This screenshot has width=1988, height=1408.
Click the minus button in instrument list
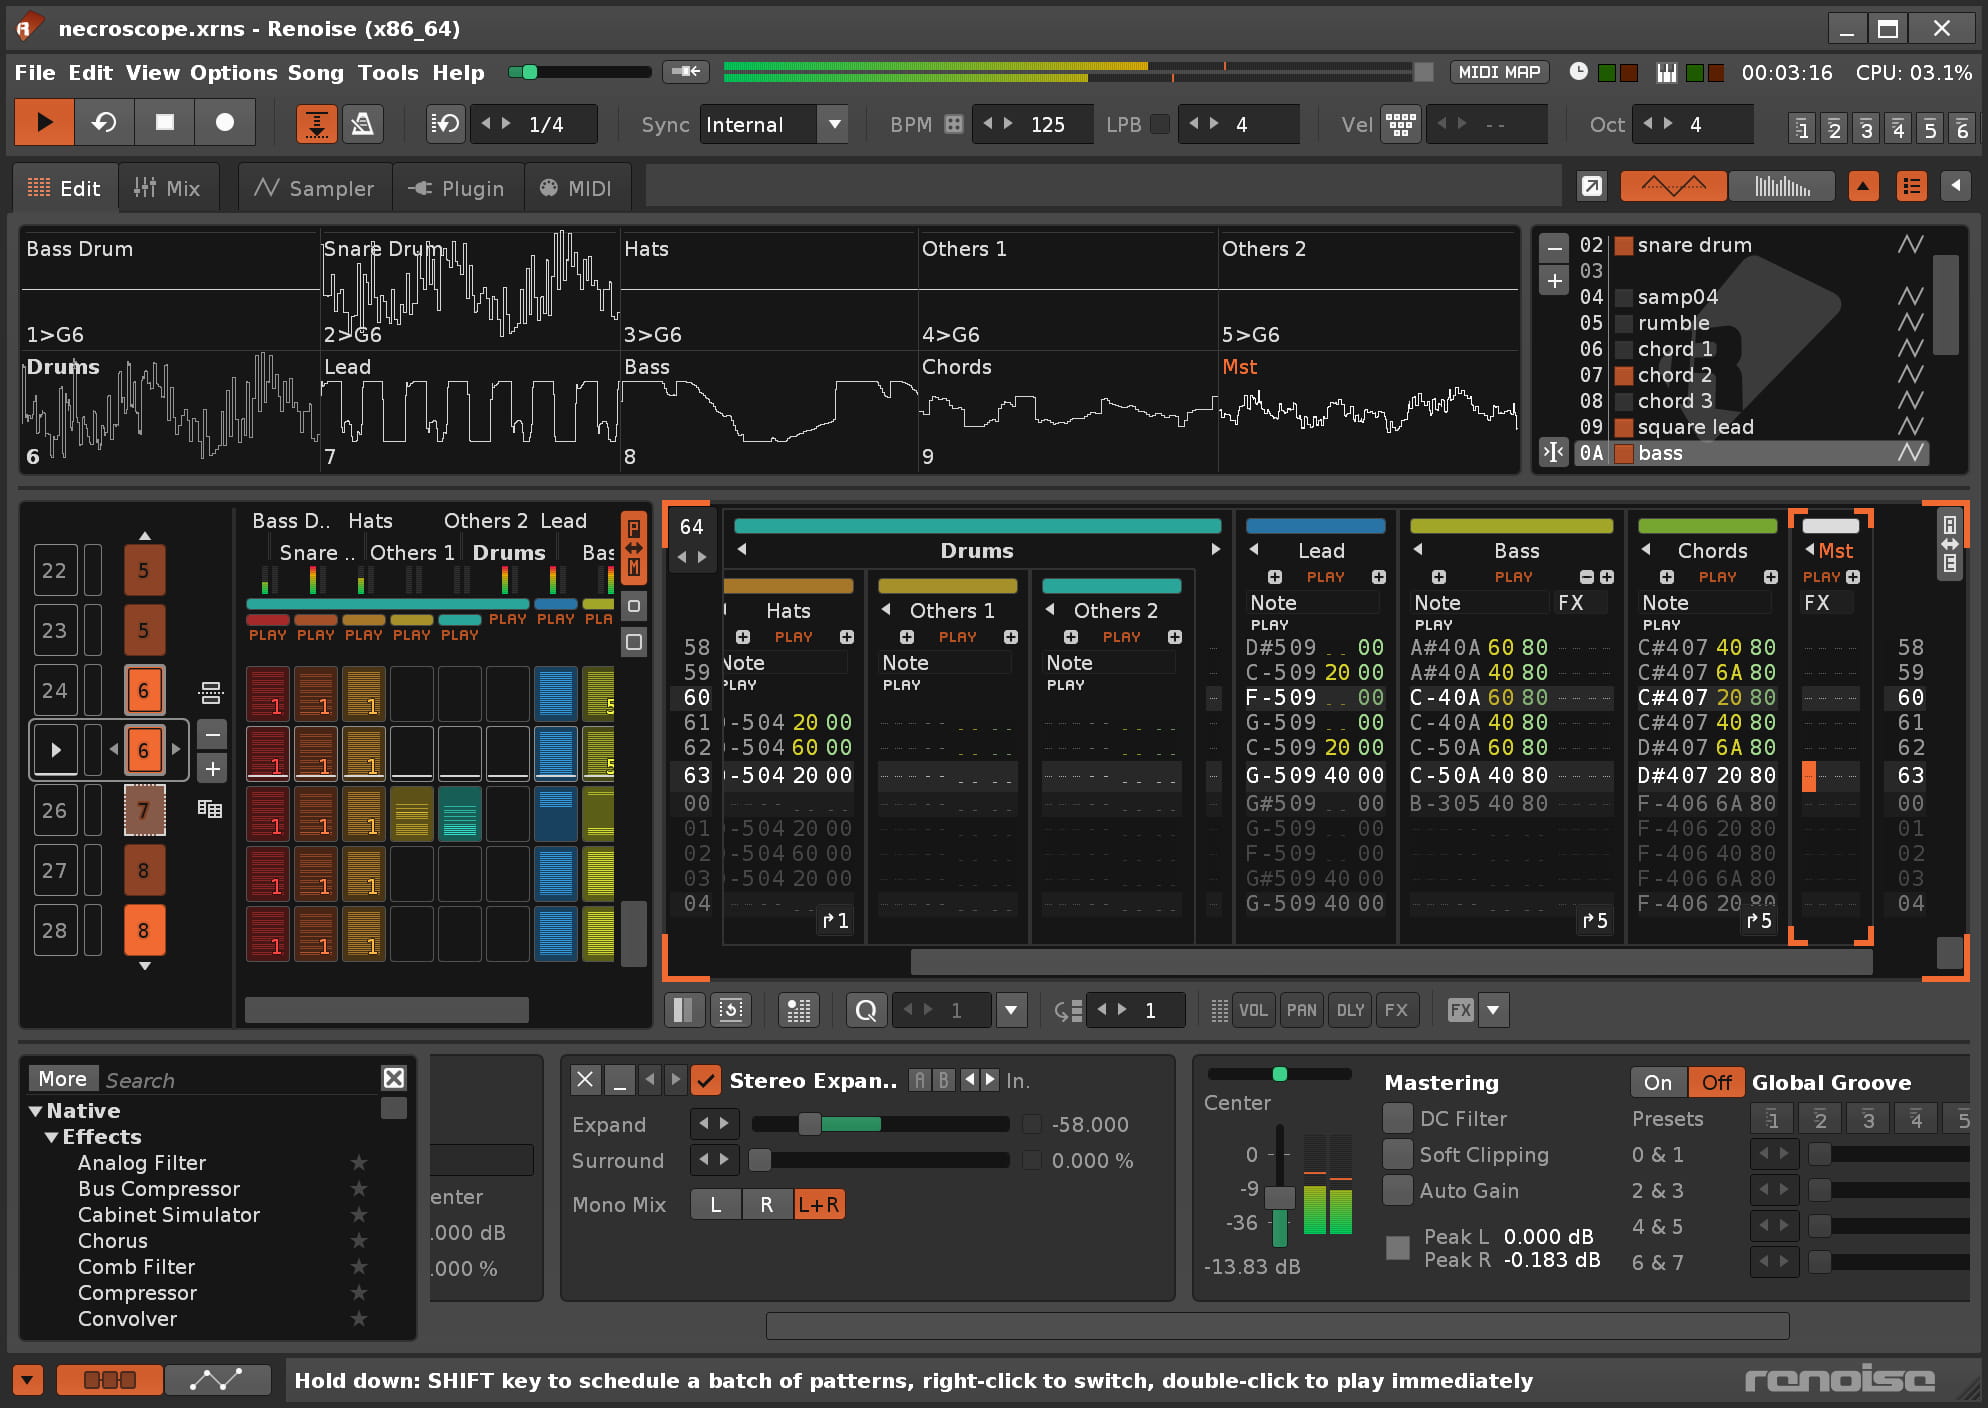coord(1554,248)
